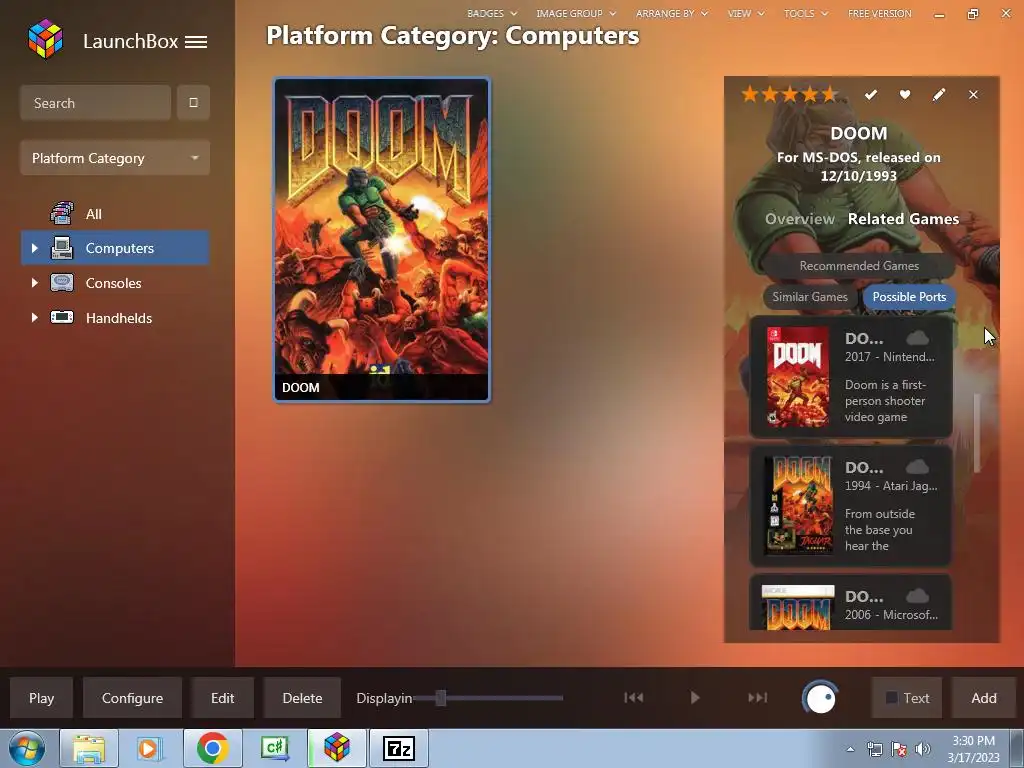Viewport: 1024px width, 768px height.
Task: Favorite DOOM using the heart icon
Action: (904, 95)
